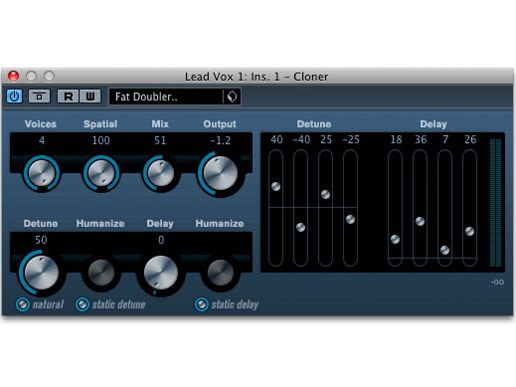The width and height of the screenshot is (516, 387).
Task: Open the preset management diamond icon
Action: coord(232,97)
